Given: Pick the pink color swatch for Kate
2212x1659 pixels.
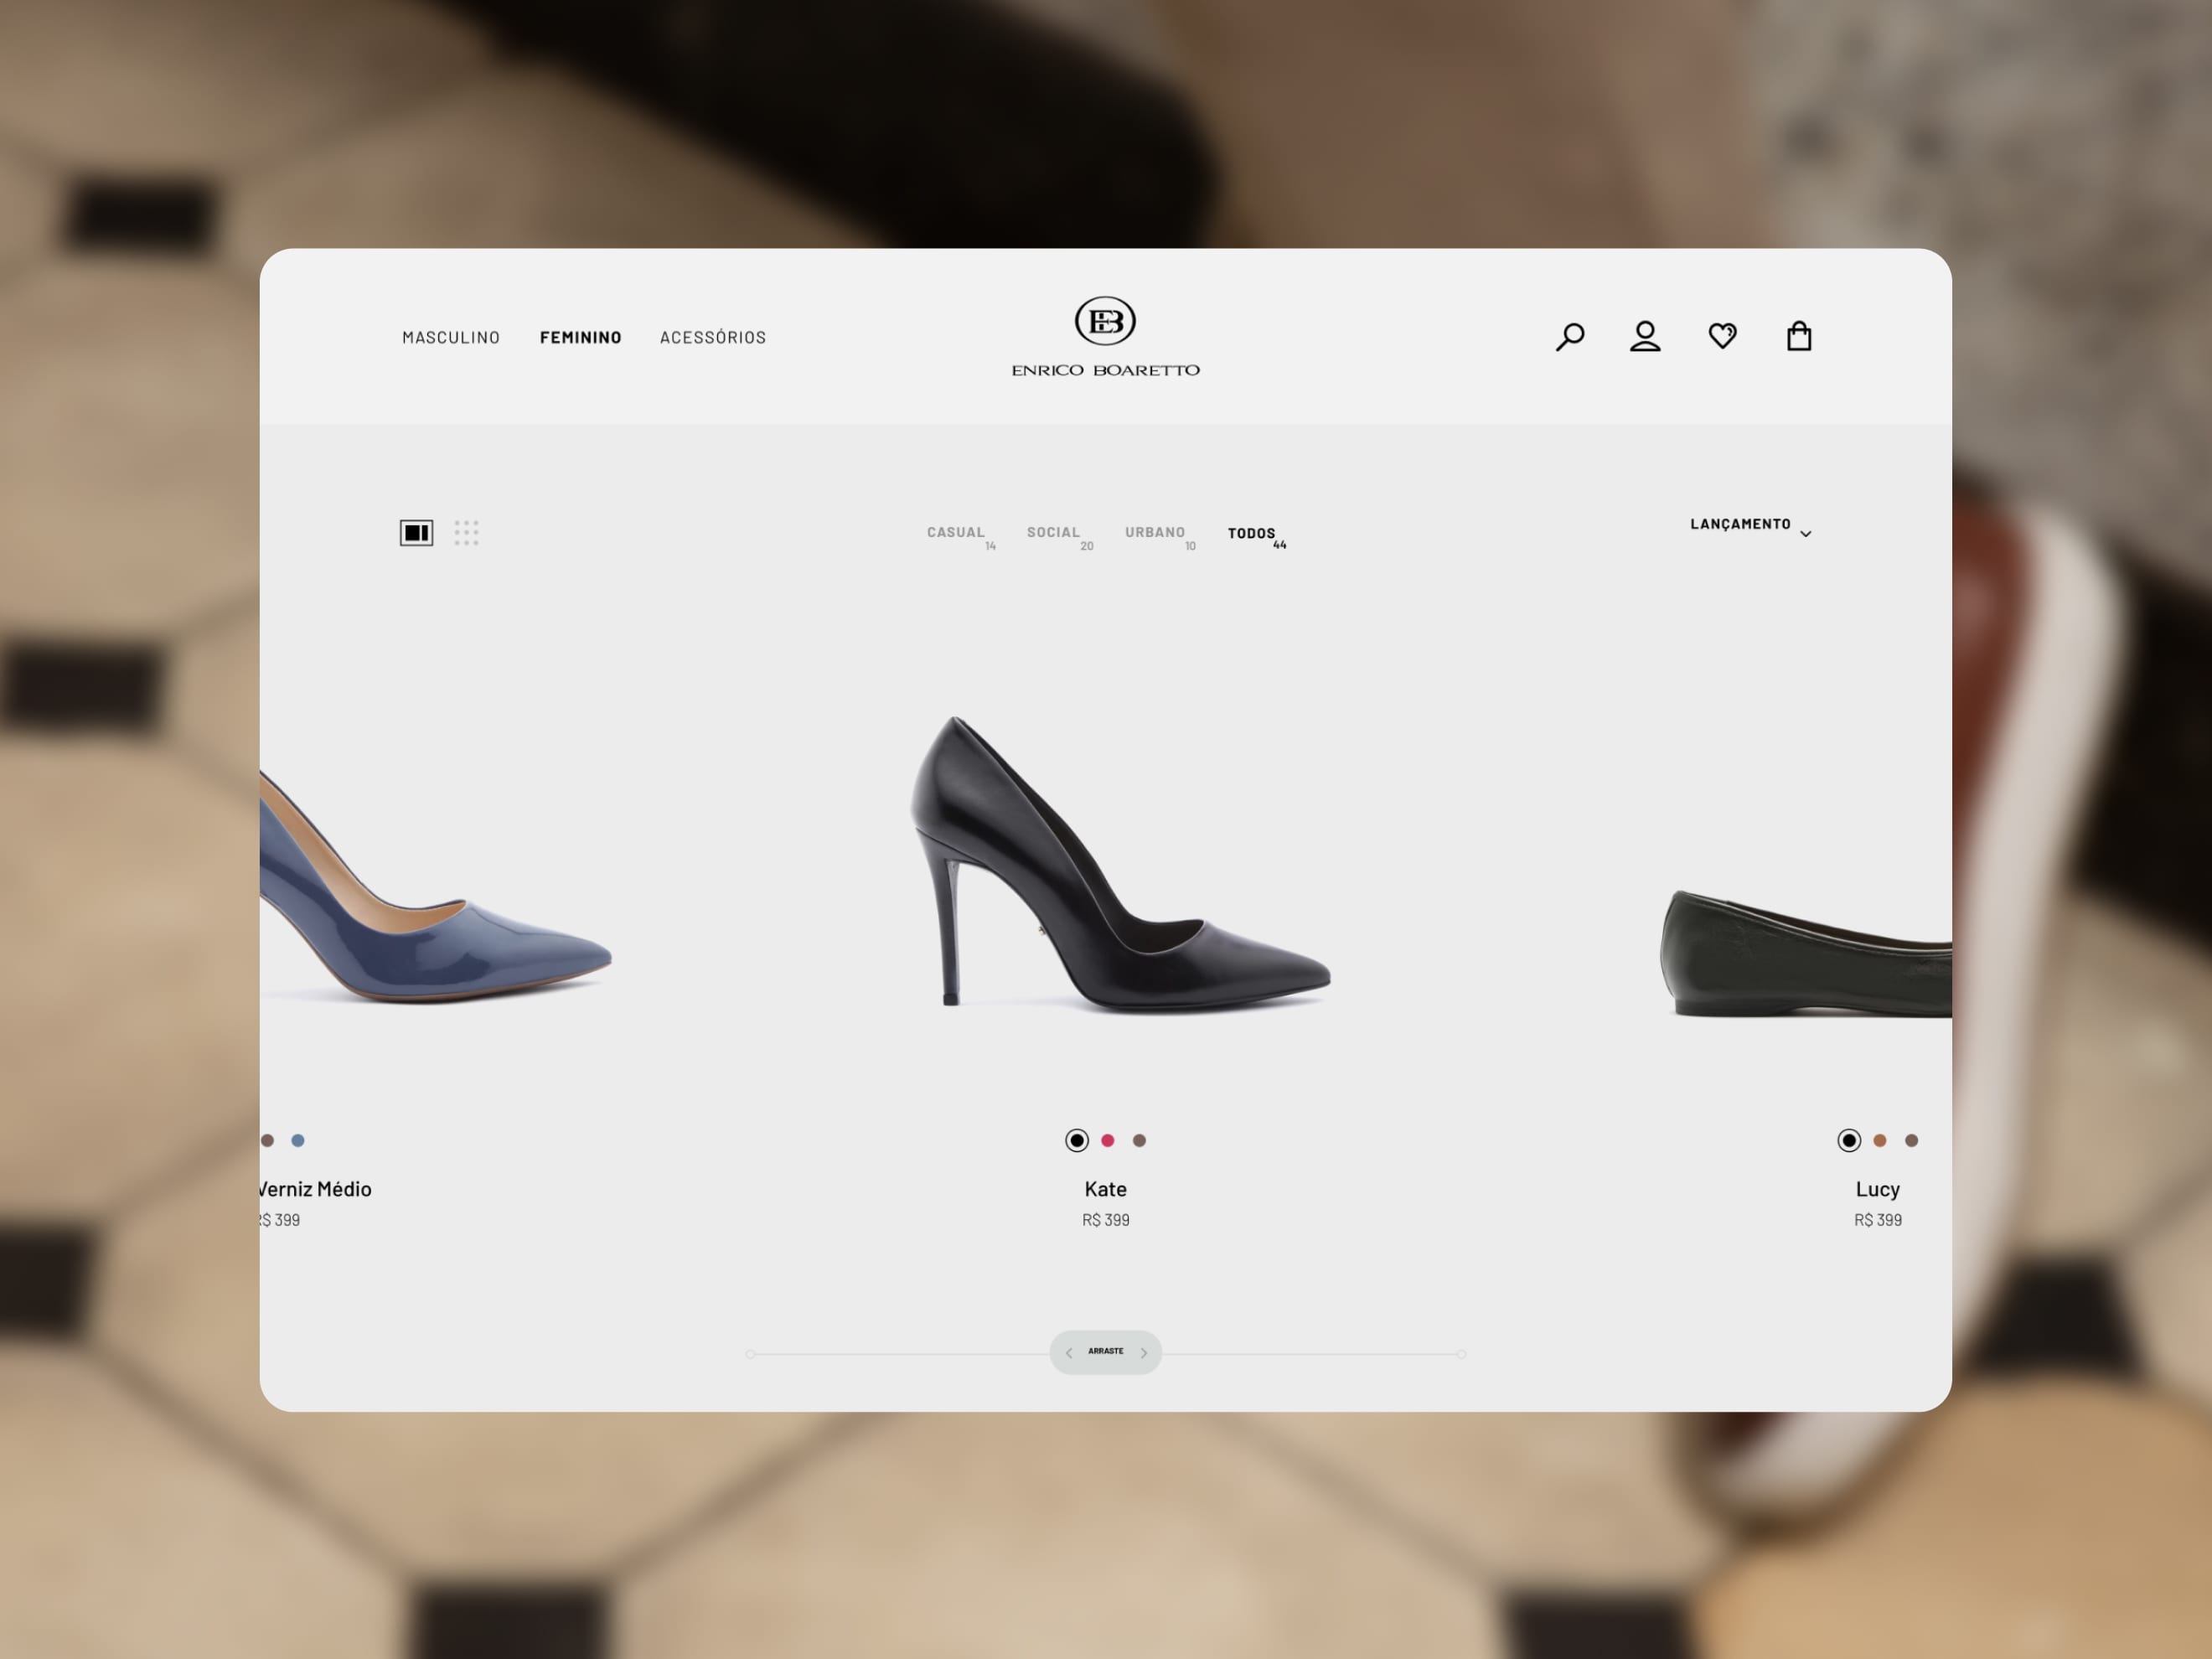Looking at the screenshot, I should click(x=1107, y=1140).
